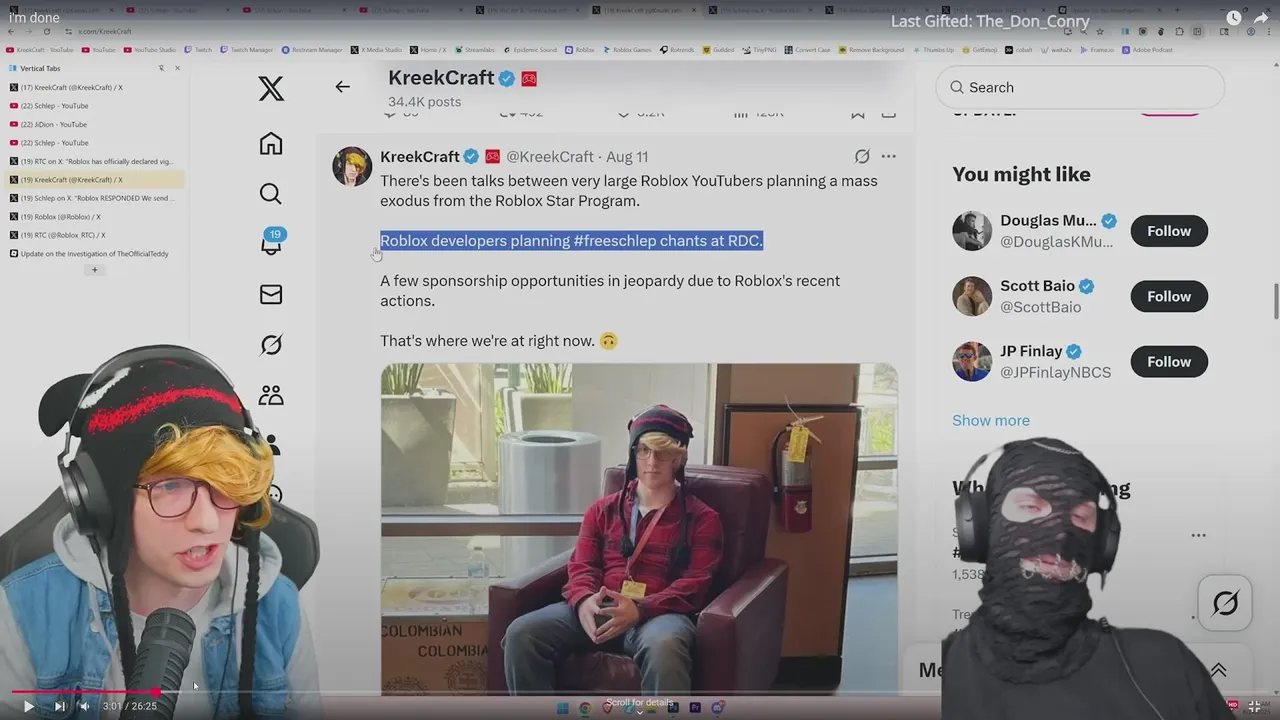The image size is (1280, 720).
Task: Open Communities people icon in sidebar
Action: pyautogui.click(x=271, y=395)
